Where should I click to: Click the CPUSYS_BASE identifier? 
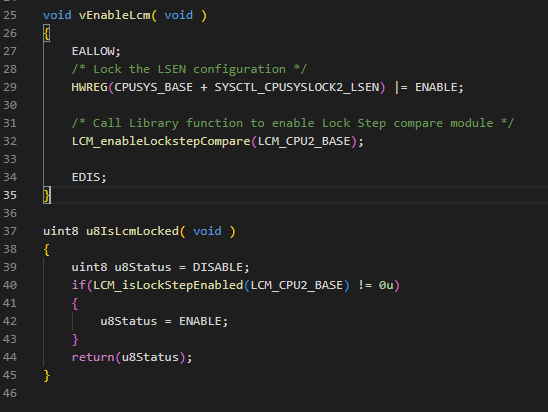[x=153, y=87]
